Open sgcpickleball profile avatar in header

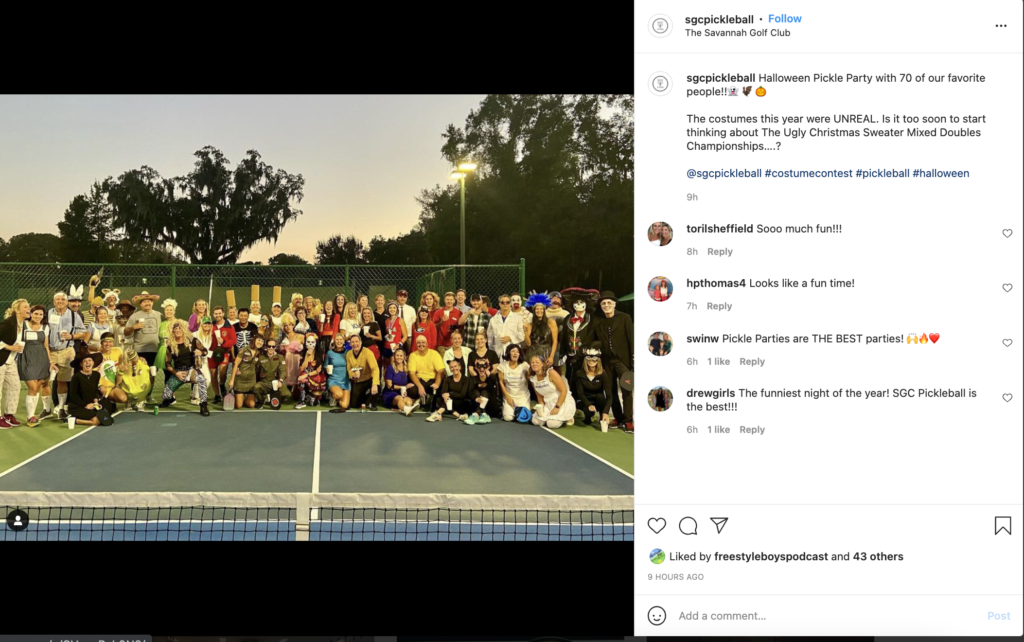click(x=660, y=25)
